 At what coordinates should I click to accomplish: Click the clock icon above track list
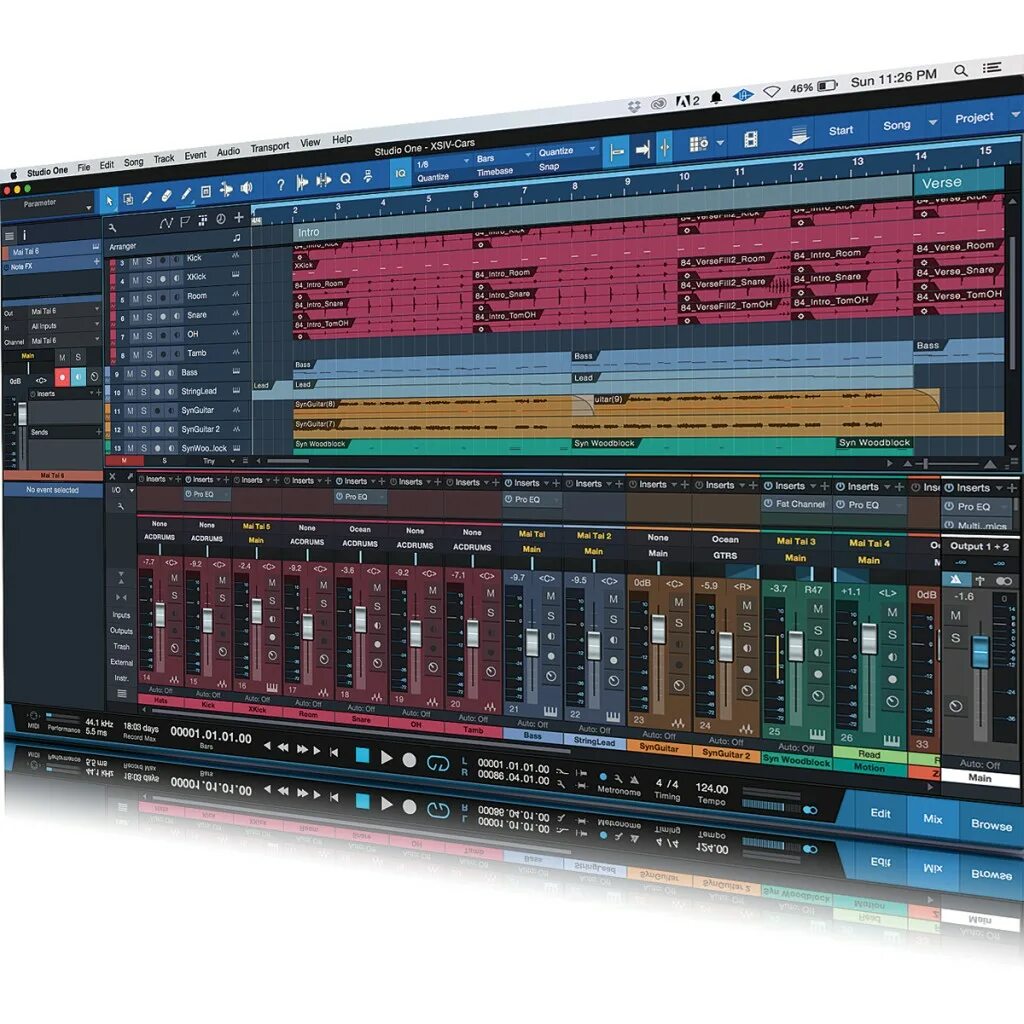click(x=221, y=219)
